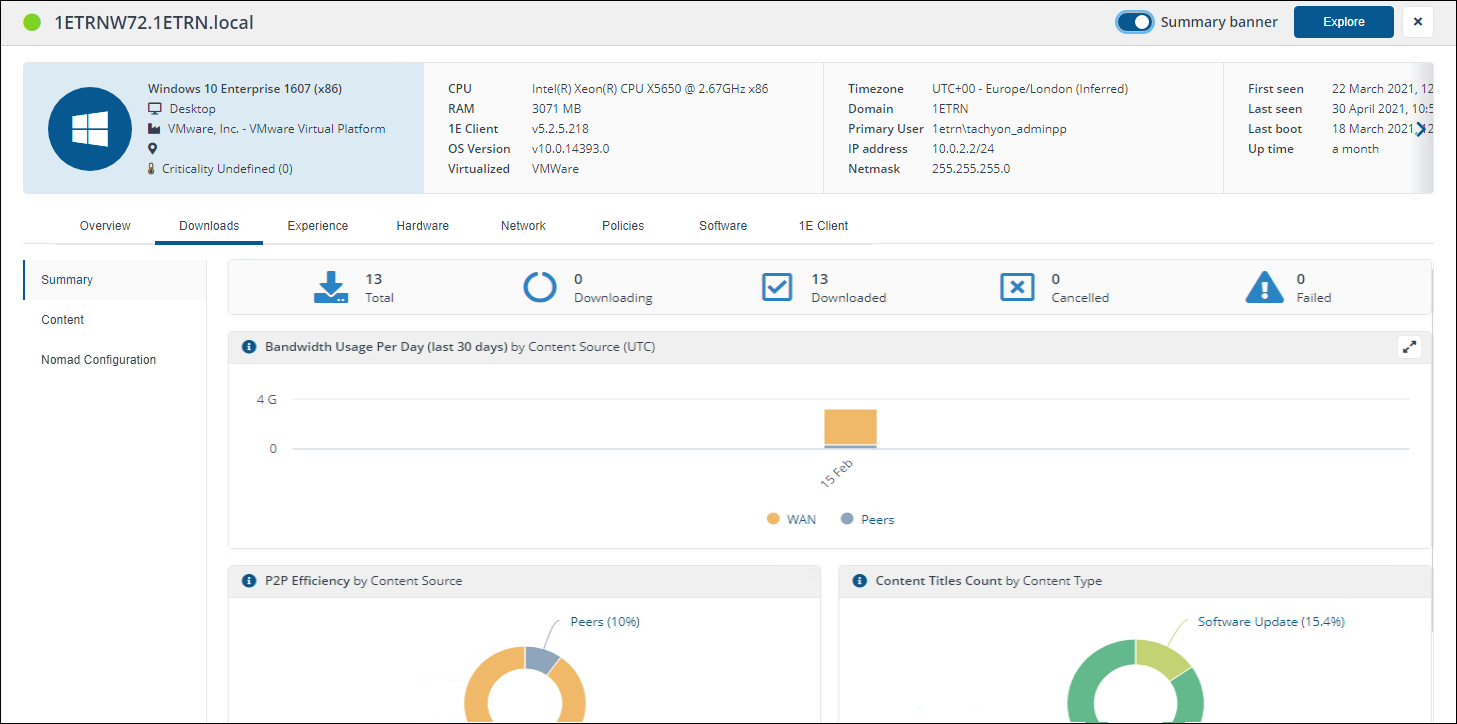Click the Total downloads icon
Image resolution: width=1457 pixels, height=724 pixels.
tap(331, 287)
